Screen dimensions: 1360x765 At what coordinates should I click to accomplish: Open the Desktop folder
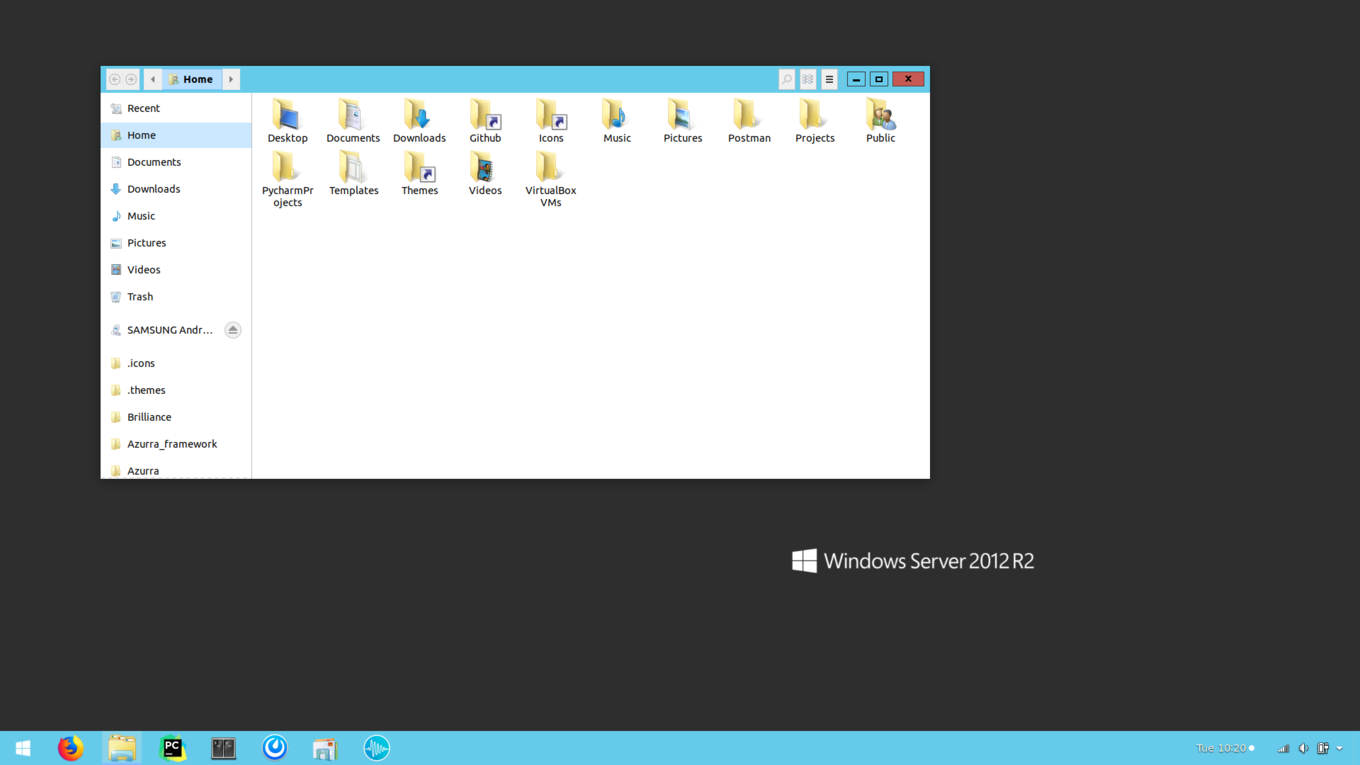(x=287, y=121)
